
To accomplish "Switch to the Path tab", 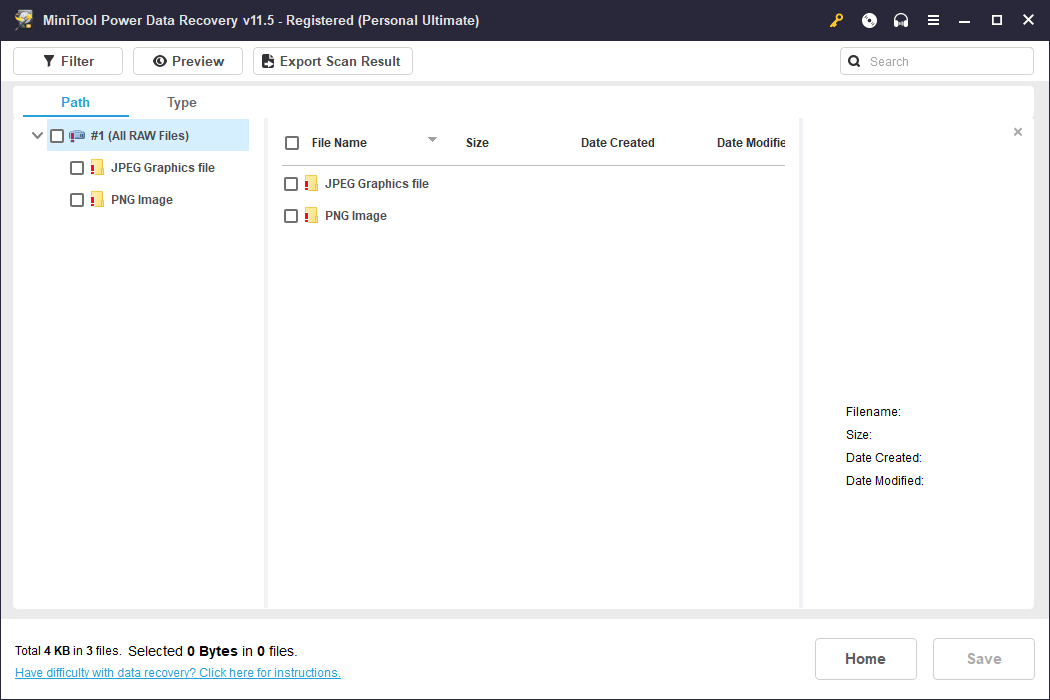I will (x=76, y=102).
